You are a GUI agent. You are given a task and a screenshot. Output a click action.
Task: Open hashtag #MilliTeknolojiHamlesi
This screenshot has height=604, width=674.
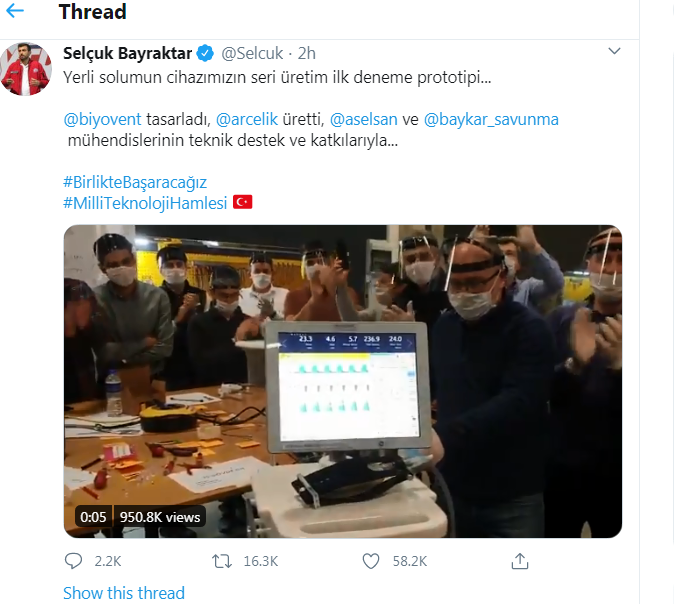[145, 203]
